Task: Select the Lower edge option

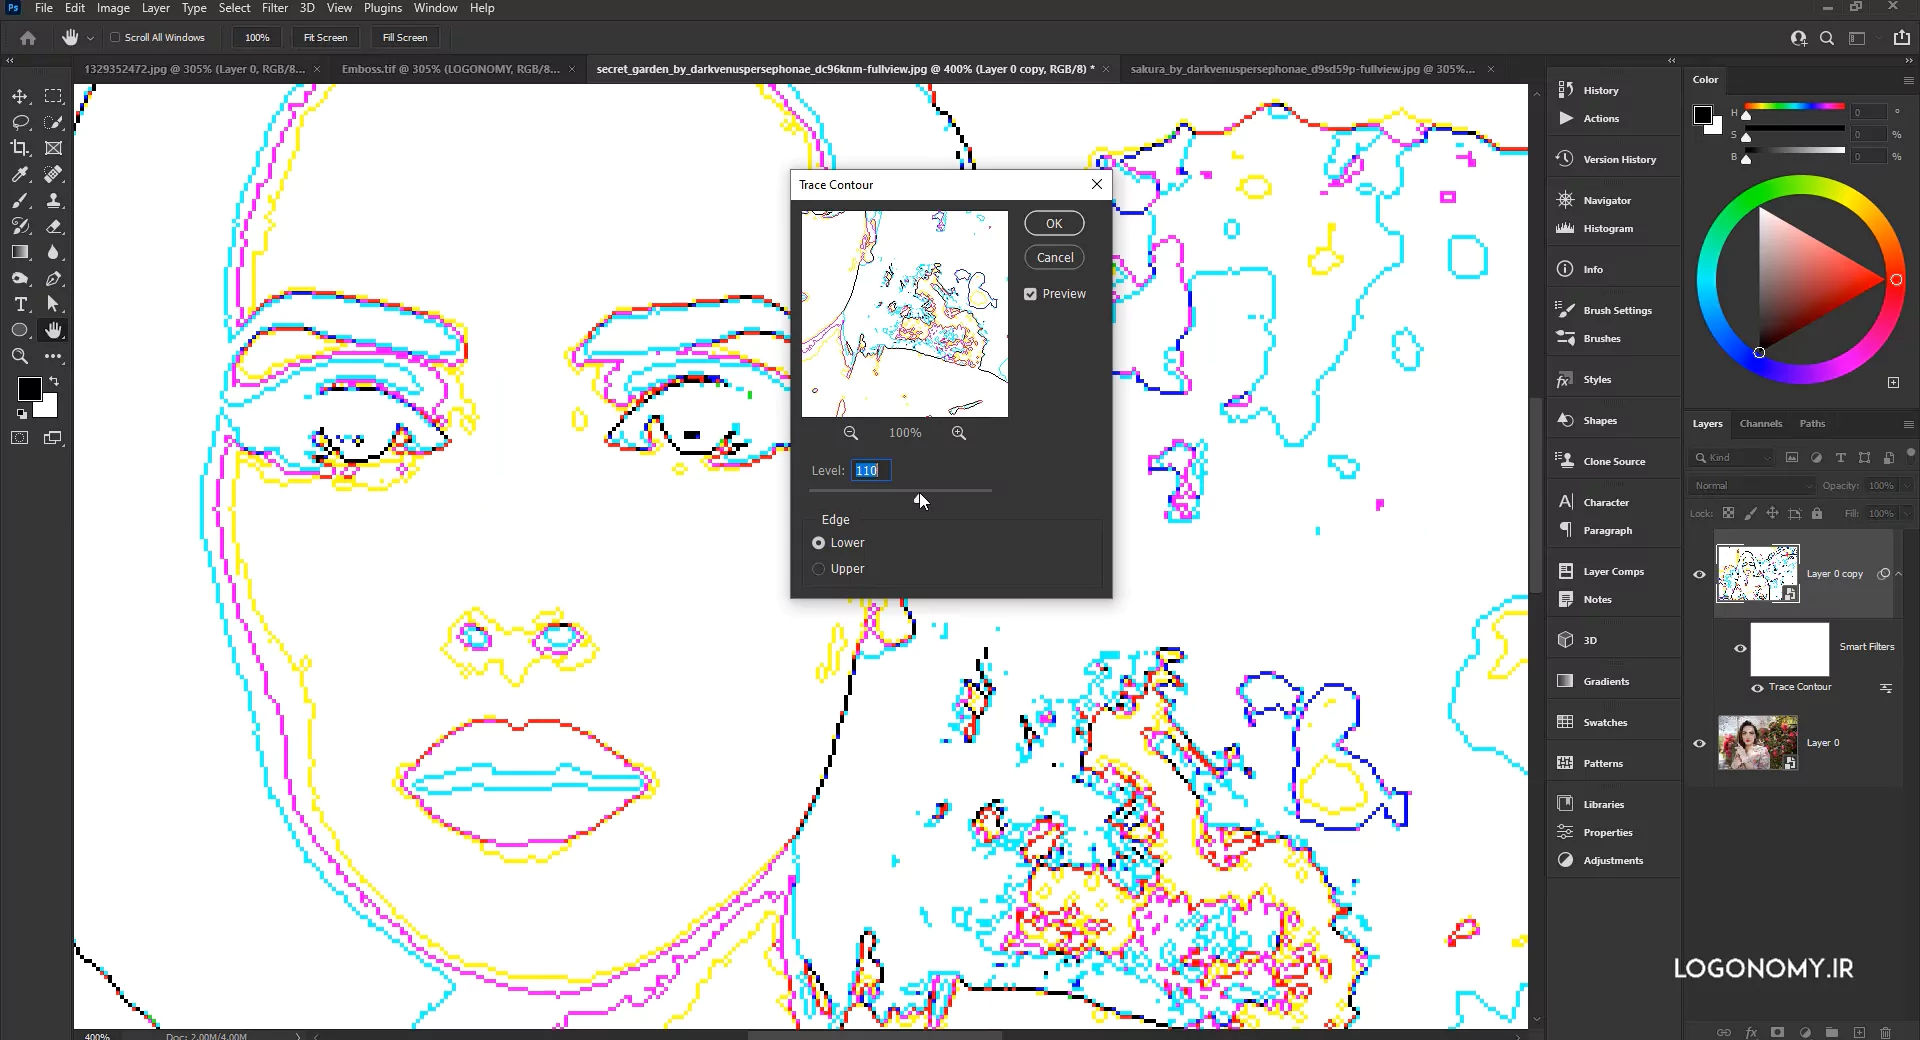Action: coord(819,543)
